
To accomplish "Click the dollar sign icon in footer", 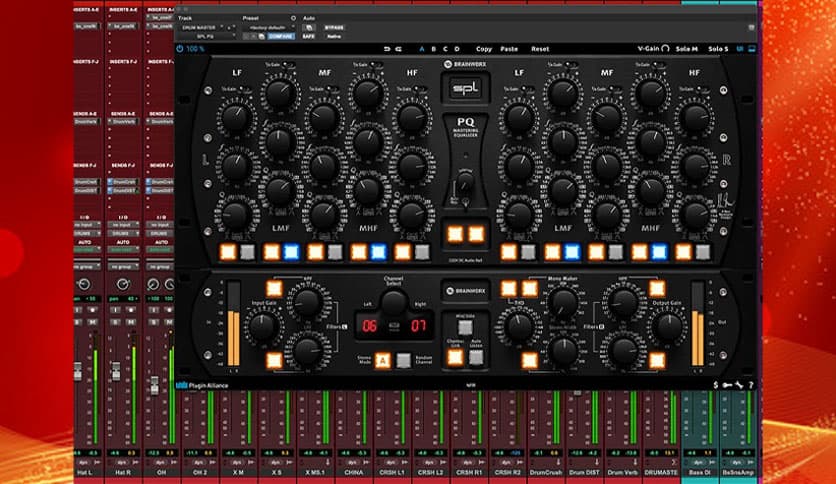I will coord(716,385).
